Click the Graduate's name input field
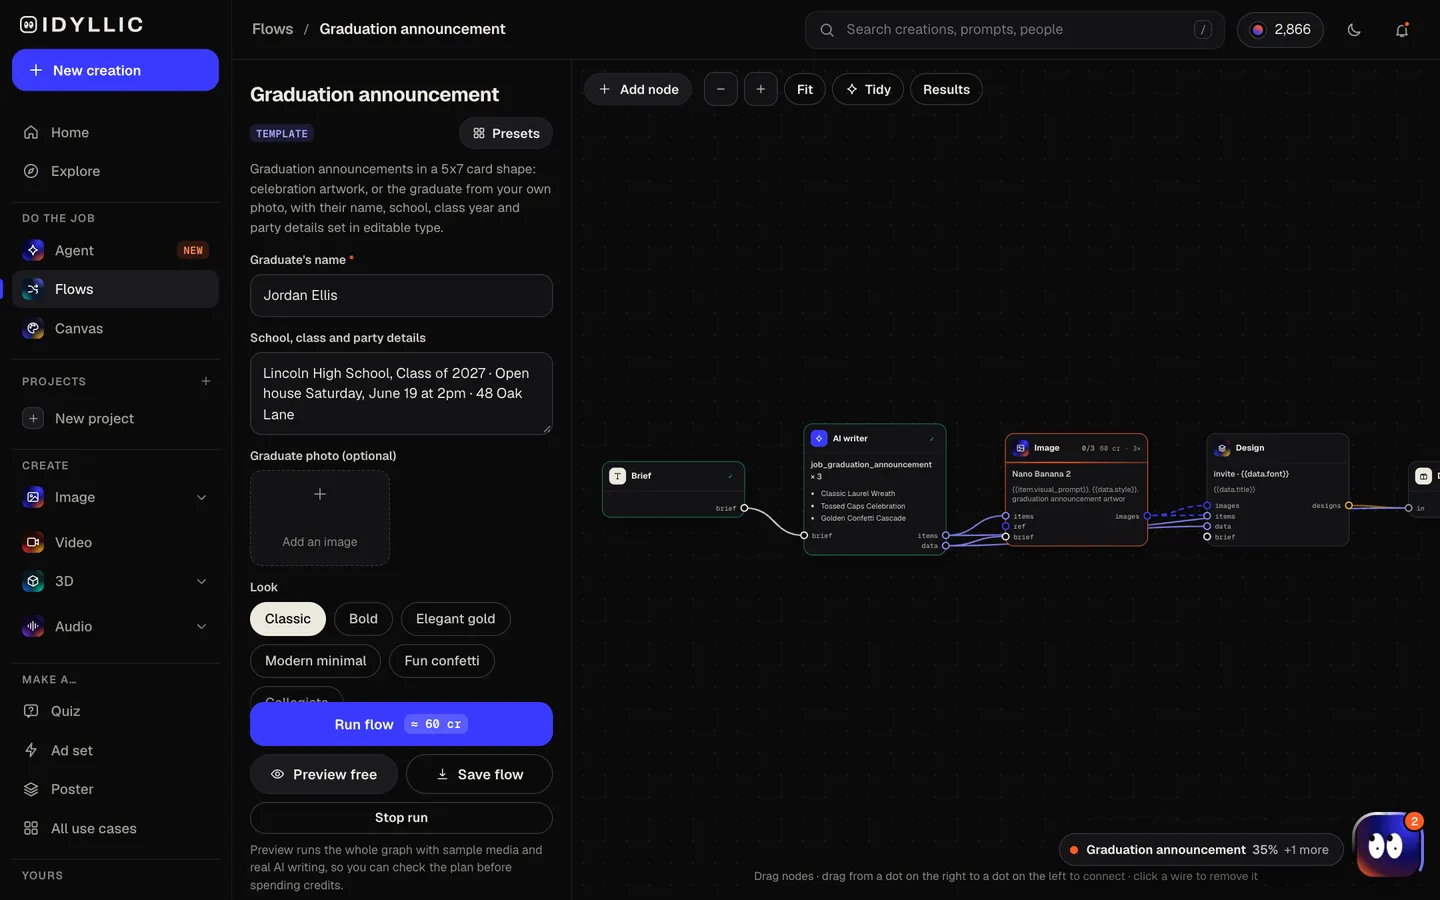The image size is (1440, 900). 401,296
